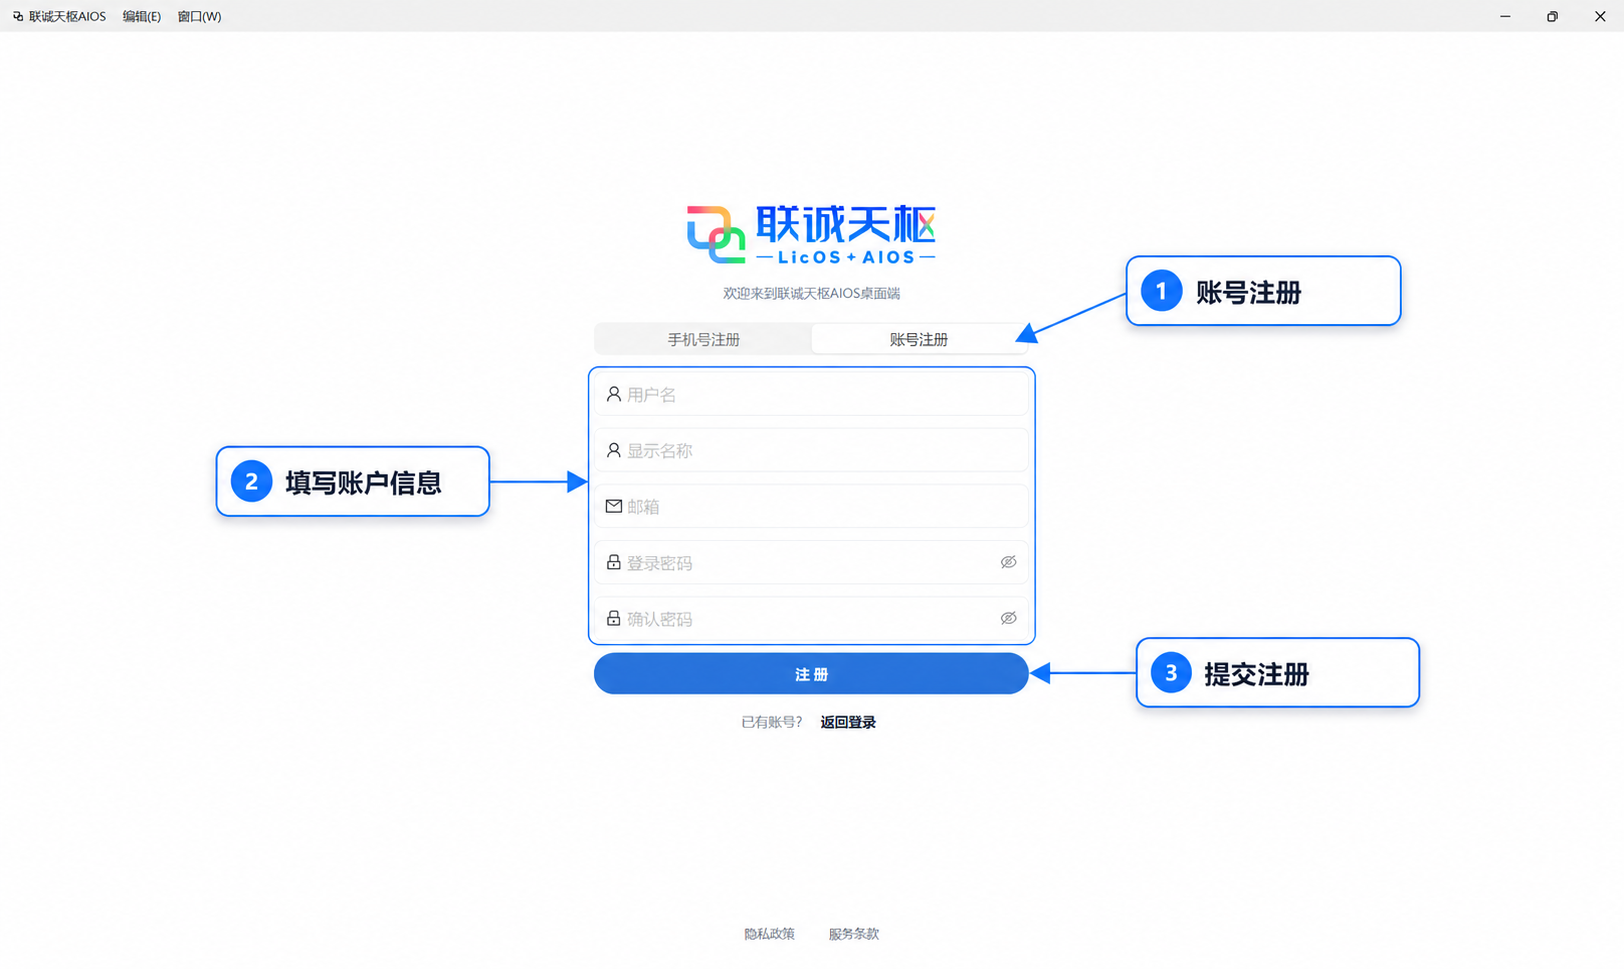Go back via the 返回登录 link
This screenshot has width=1624, height=969.
point(848,722)
